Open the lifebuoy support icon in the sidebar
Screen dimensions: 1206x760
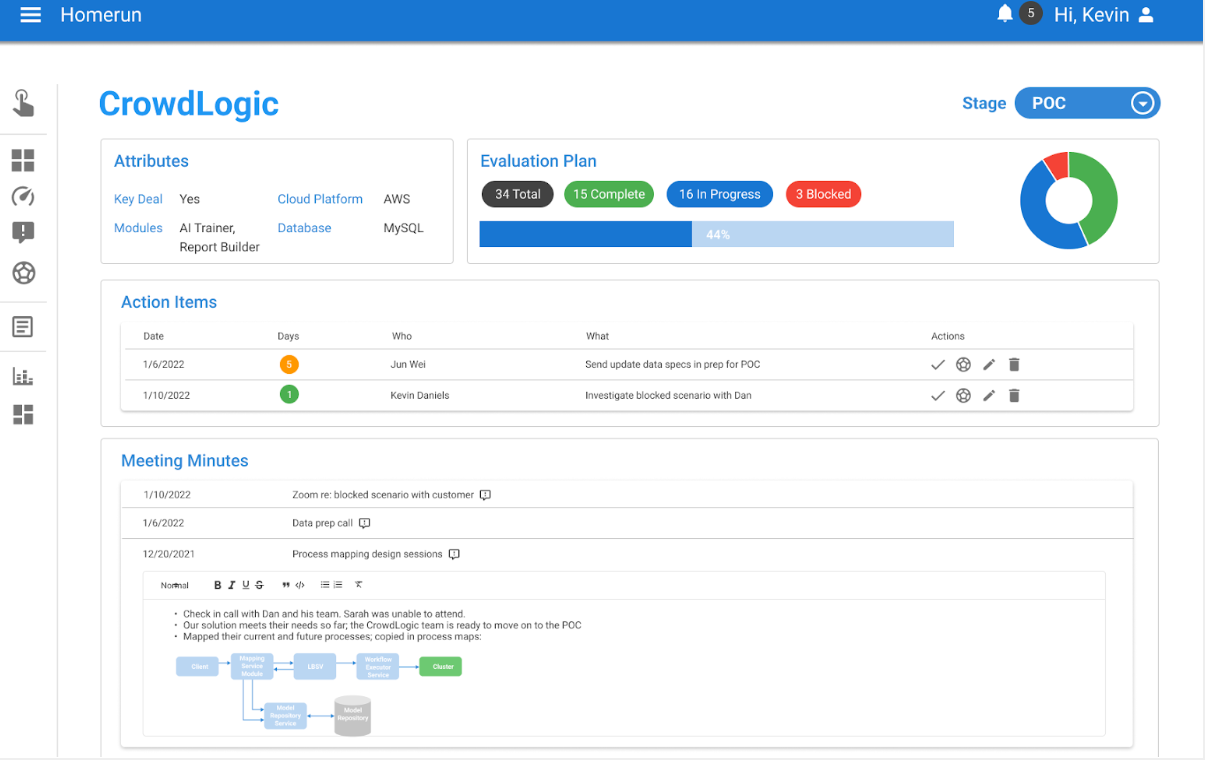23,272
